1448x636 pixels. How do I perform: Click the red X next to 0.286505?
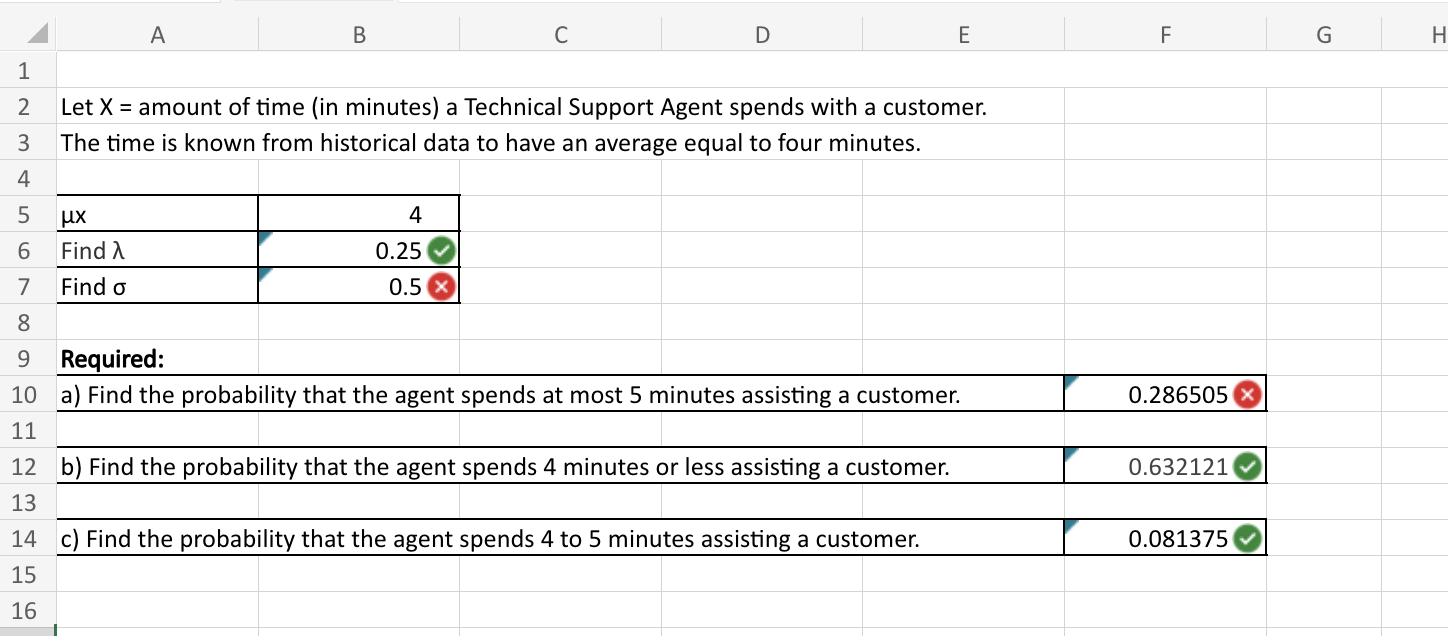point(1247,394)
